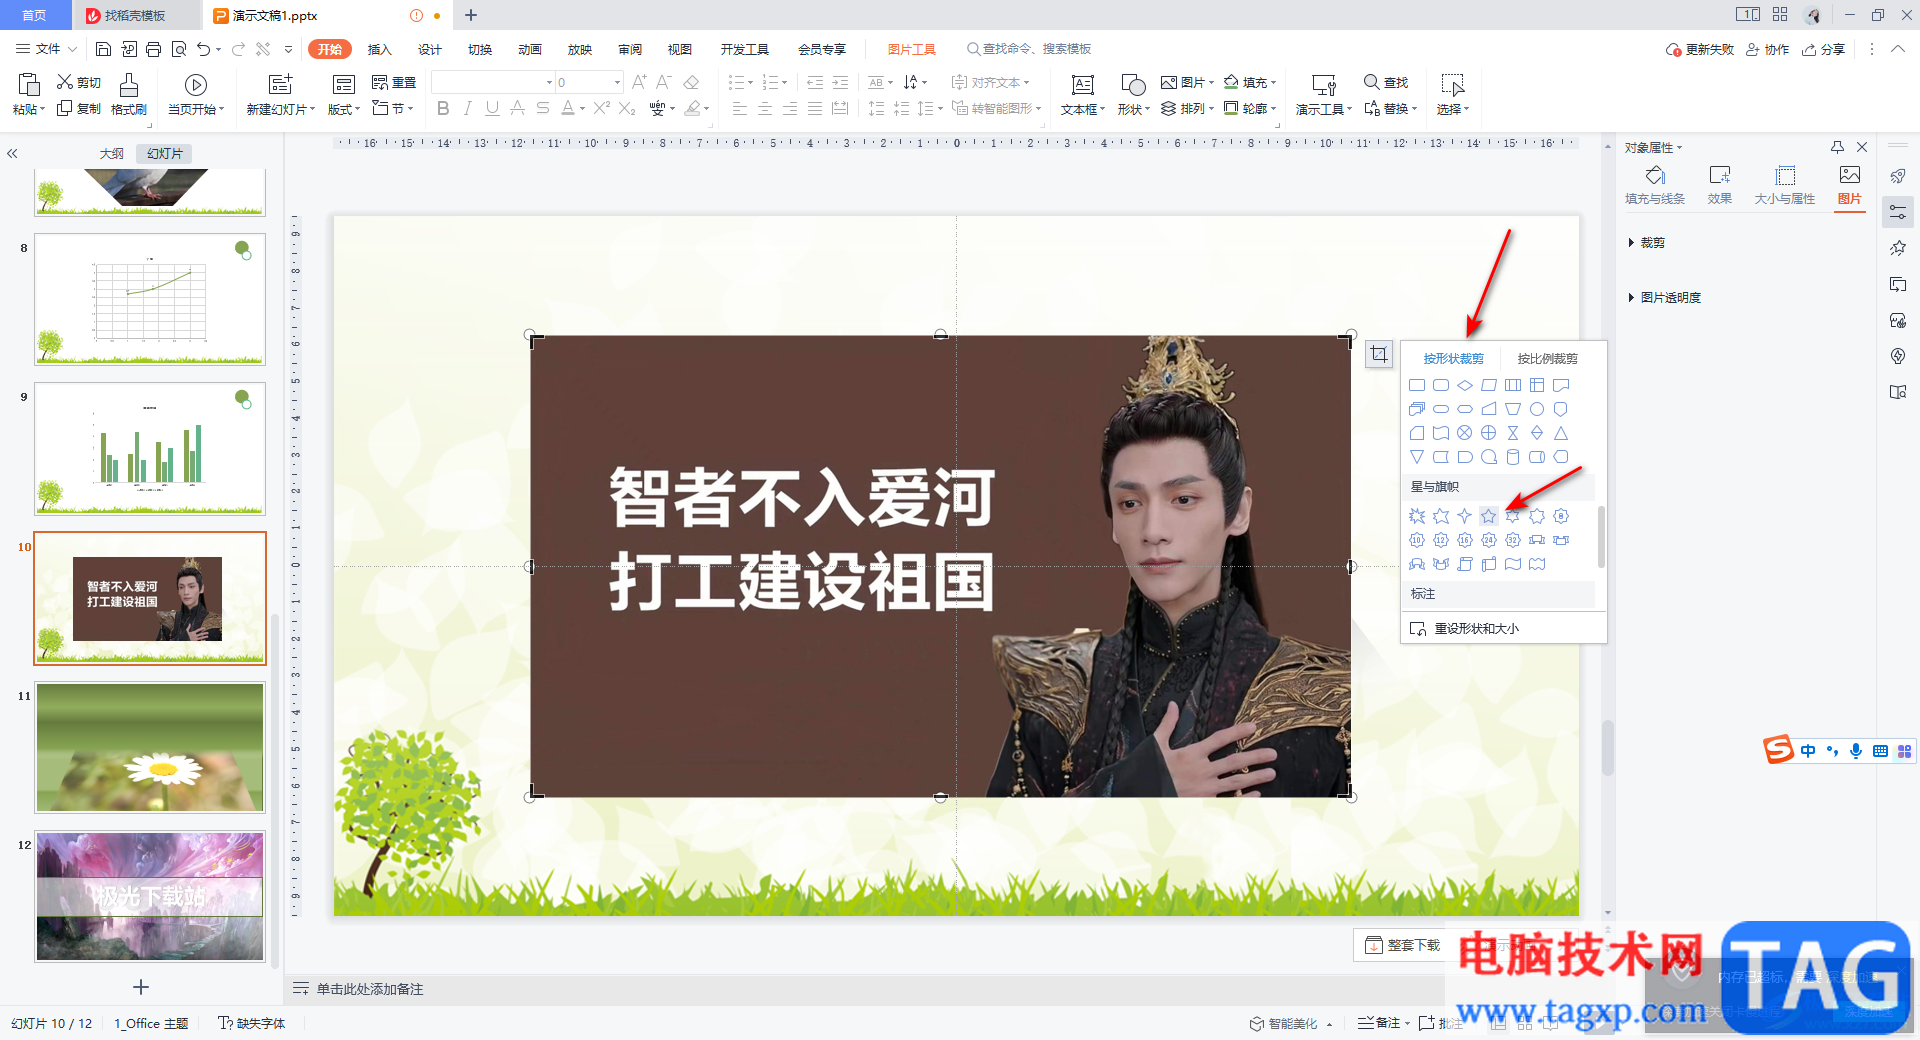Toggle underline formatting
The height and width of the screenshot is (1040, 1920).
click(x=492, y=109)
